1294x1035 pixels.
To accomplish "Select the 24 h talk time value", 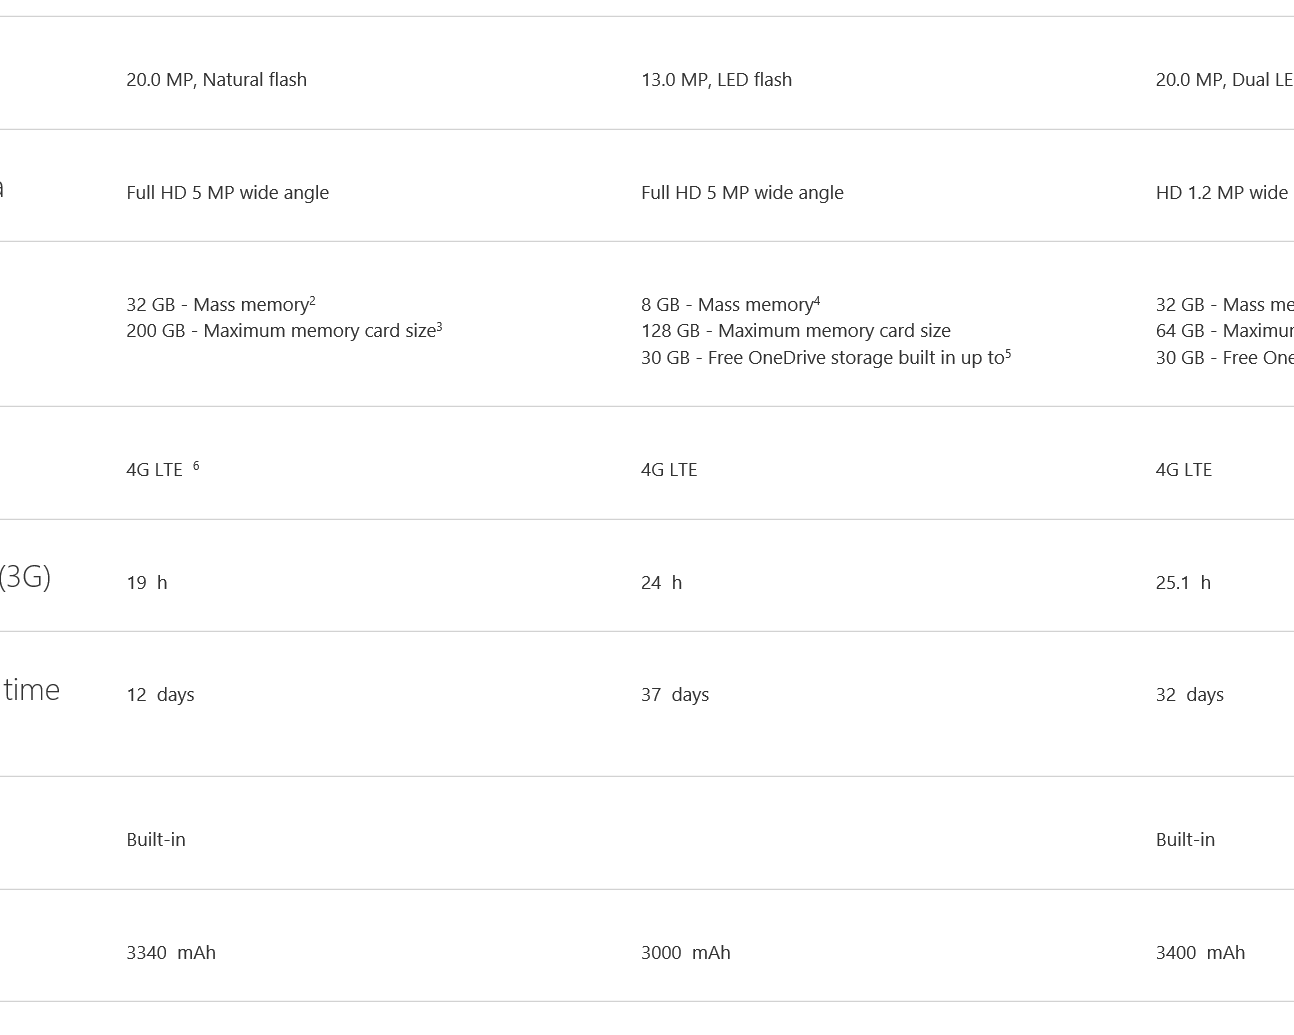I will coord(662,583).
